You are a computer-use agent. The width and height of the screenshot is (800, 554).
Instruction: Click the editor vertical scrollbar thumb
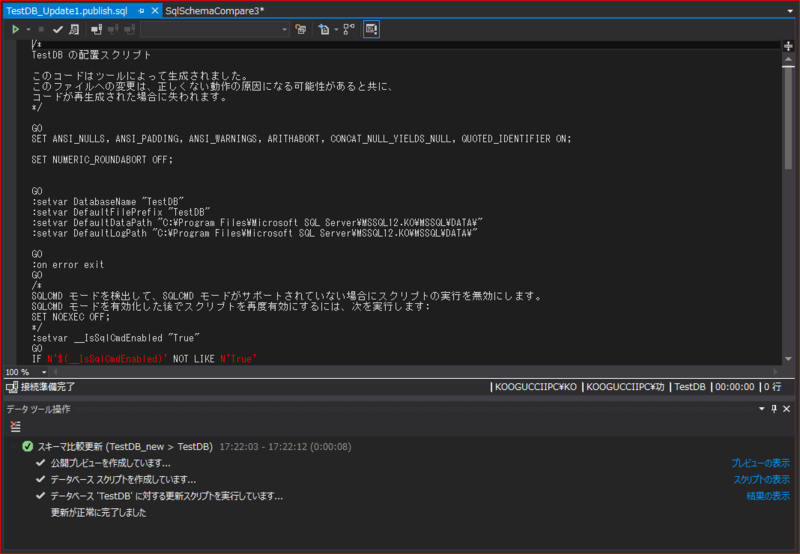point(788,117)
